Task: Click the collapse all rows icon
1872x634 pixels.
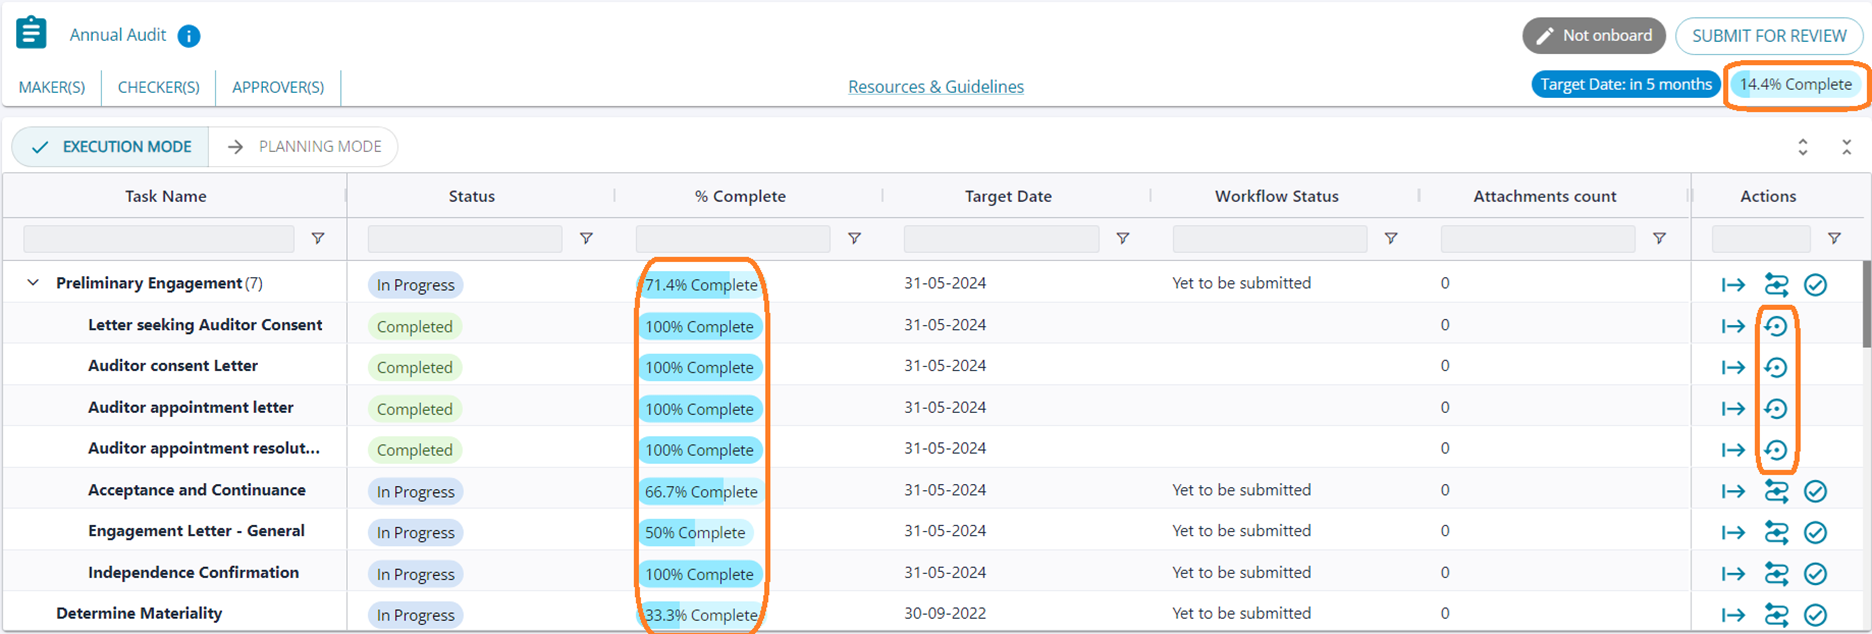Action: click(1846, 147)
